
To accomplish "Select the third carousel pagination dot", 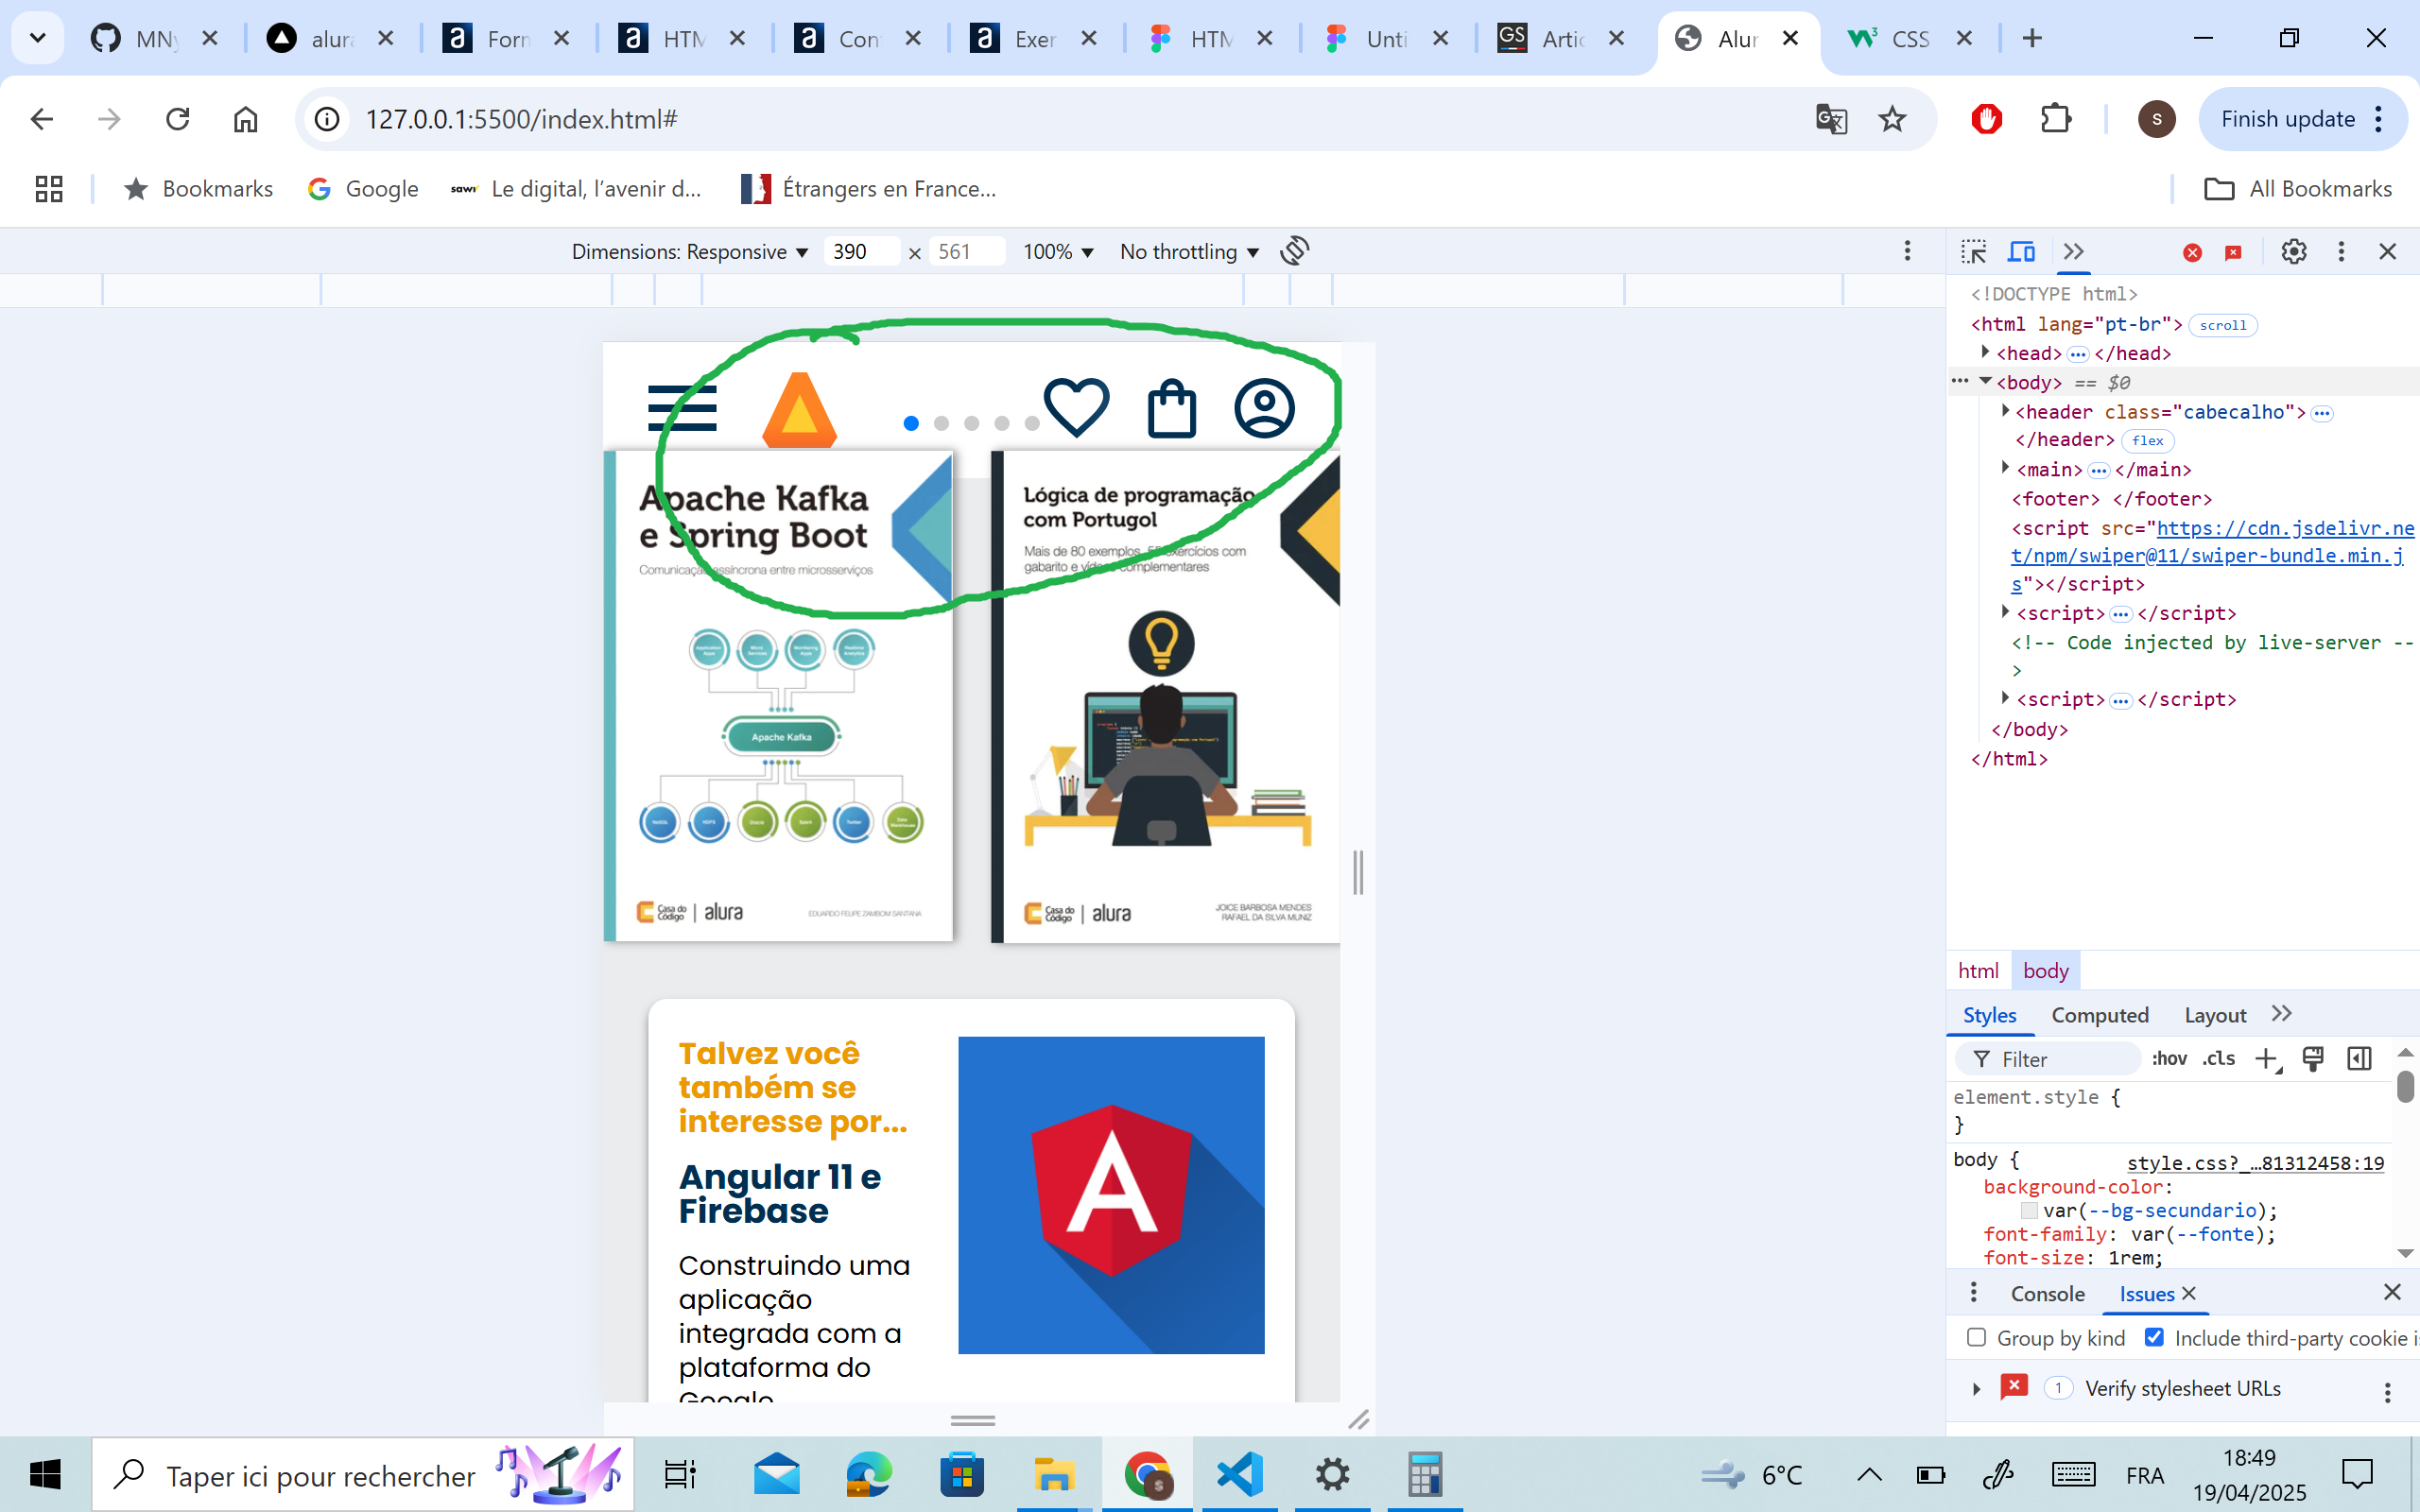I will coord(971,423).
